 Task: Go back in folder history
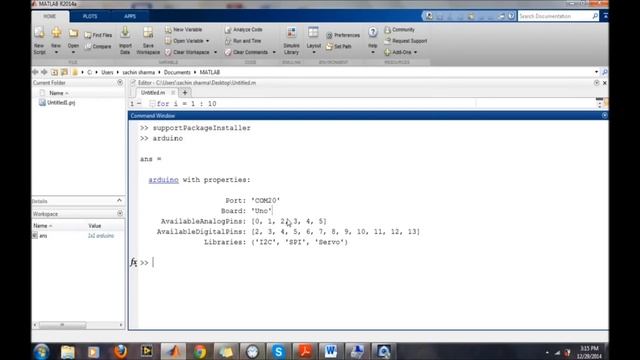(36, 72)
